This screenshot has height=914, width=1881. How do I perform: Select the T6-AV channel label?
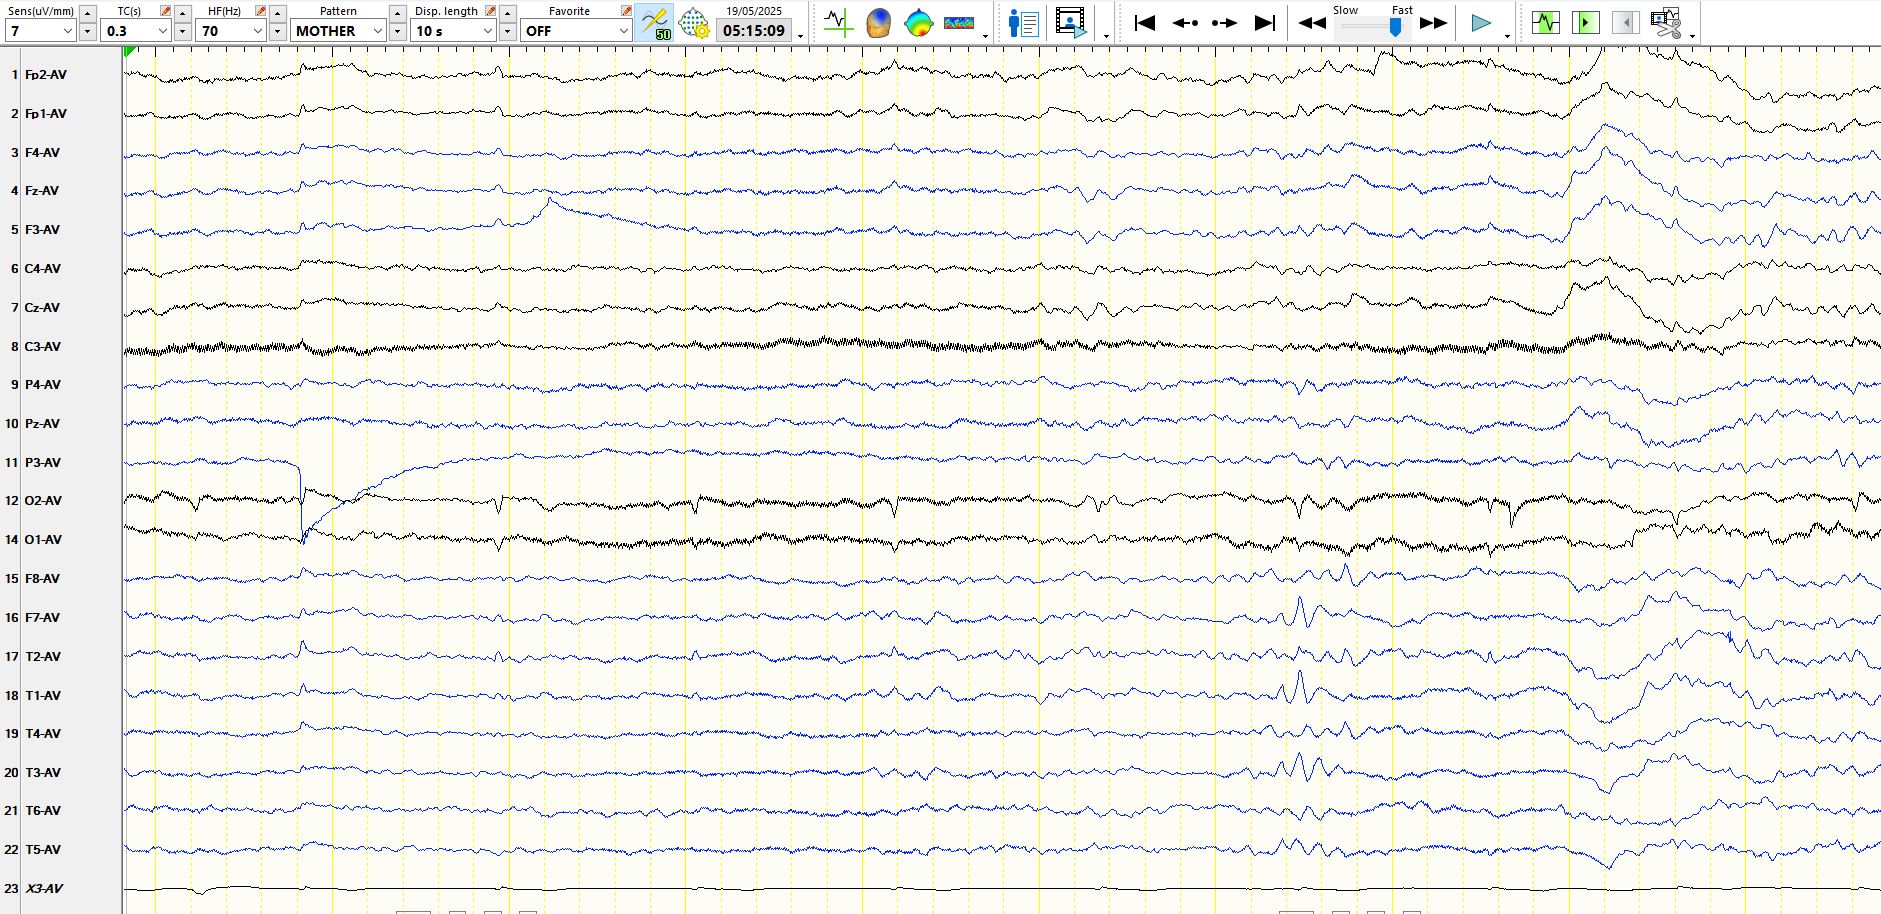point(42,811)
